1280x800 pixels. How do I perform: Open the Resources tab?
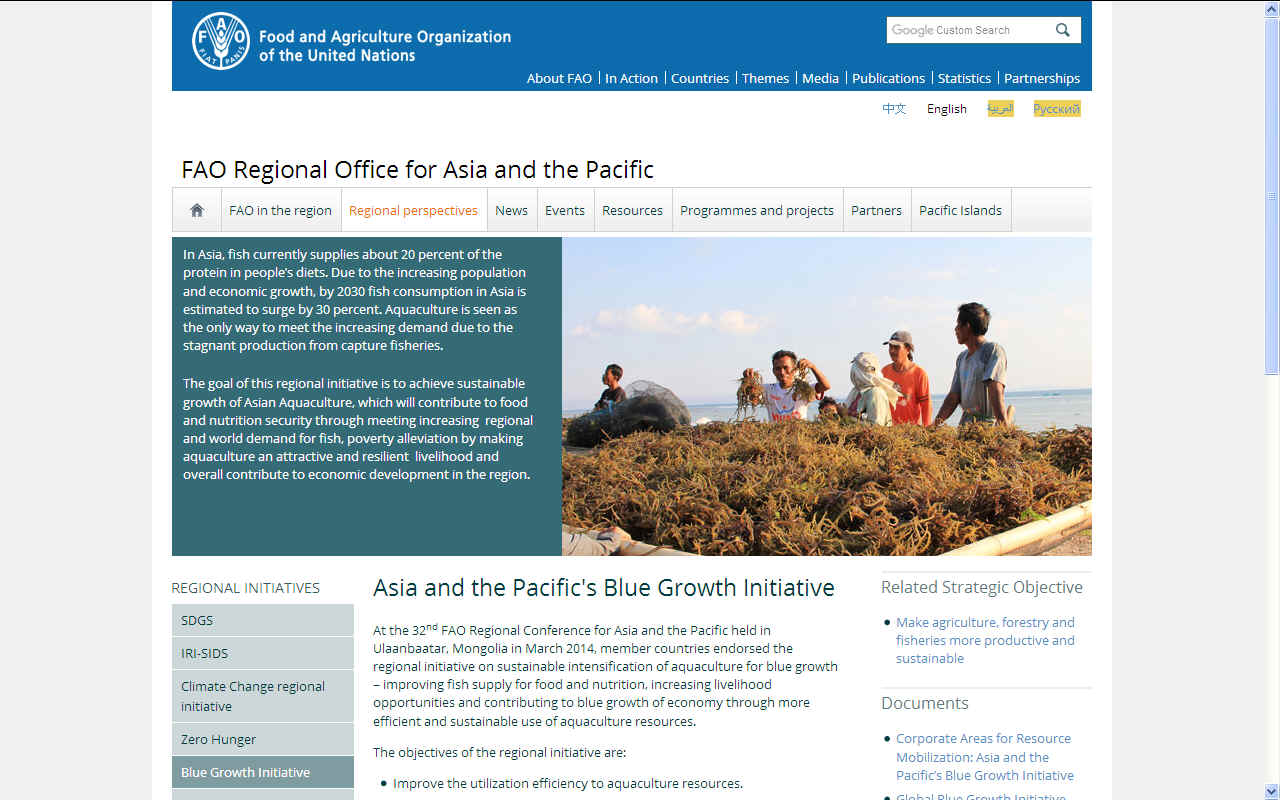633,210
